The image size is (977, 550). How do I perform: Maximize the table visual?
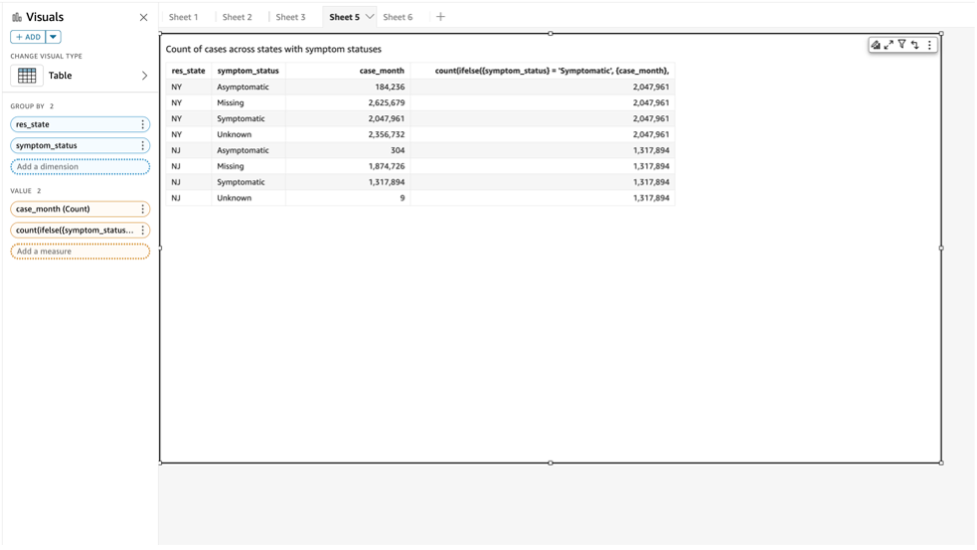(x=889, y=45)
